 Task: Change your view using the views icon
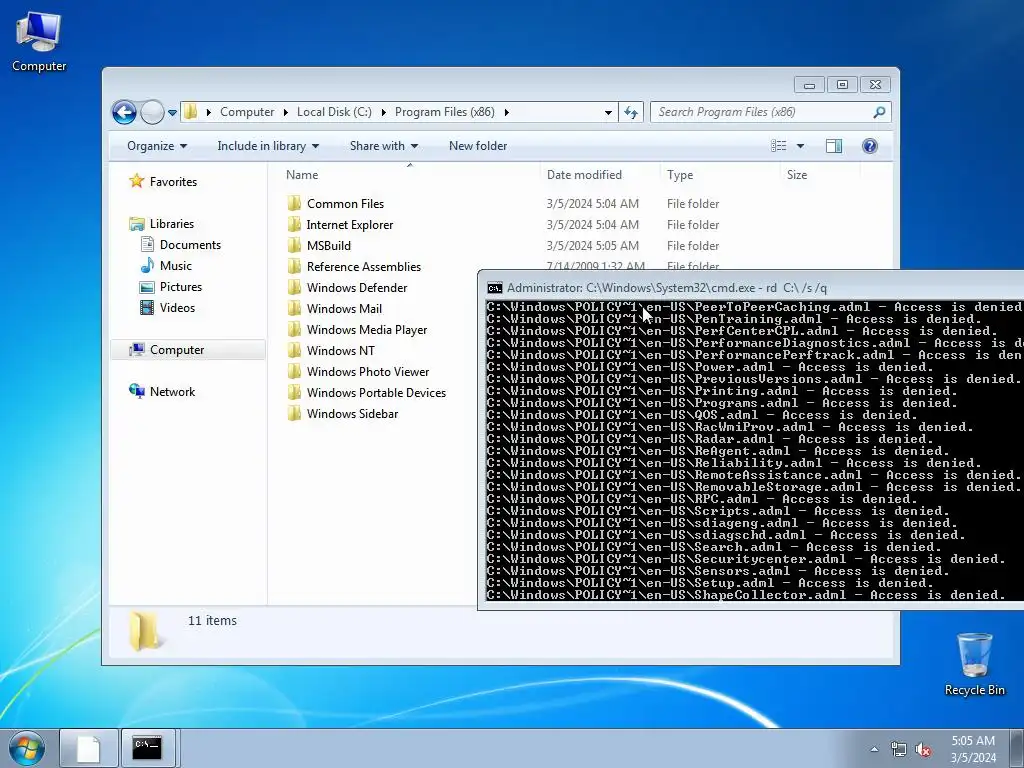tap(778, 146)
